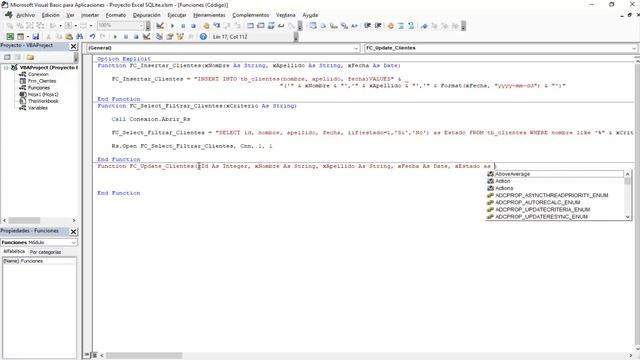The height and width of the screenshot is (360, 640).
Task: Click the Outdent icon in Edit toolbar
Action: click(378, 26)
